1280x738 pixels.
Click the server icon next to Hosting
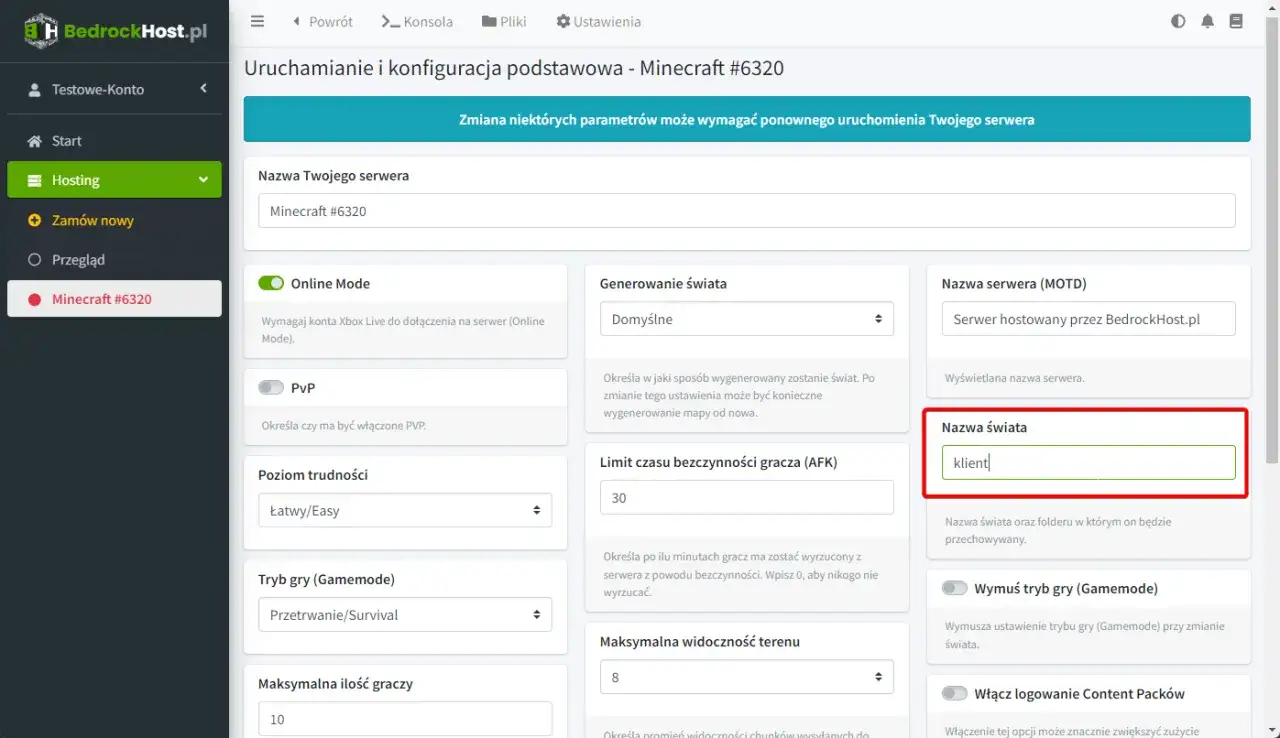[34, 180]
